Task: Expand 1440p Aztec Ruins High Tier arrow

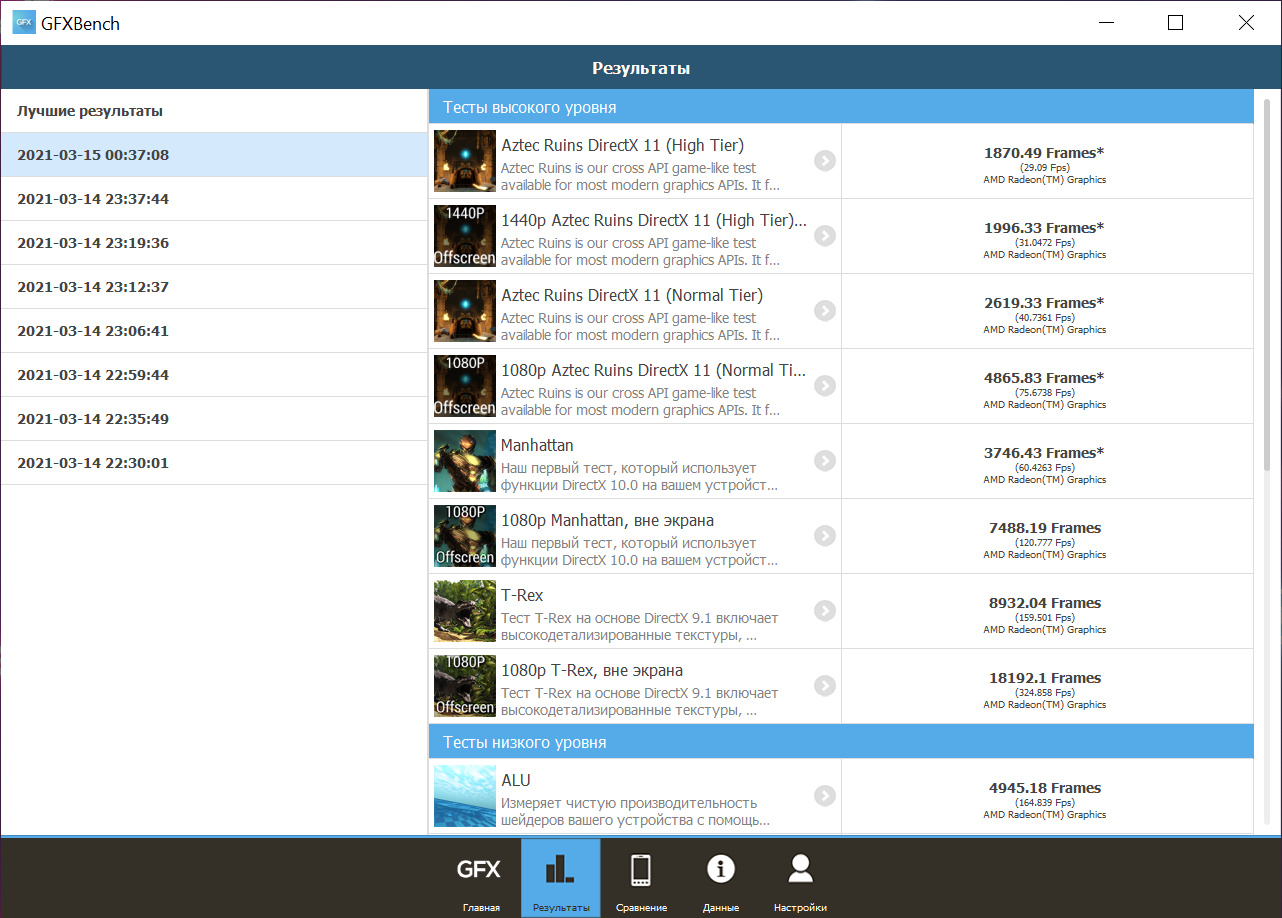Action: pos(824,236)
